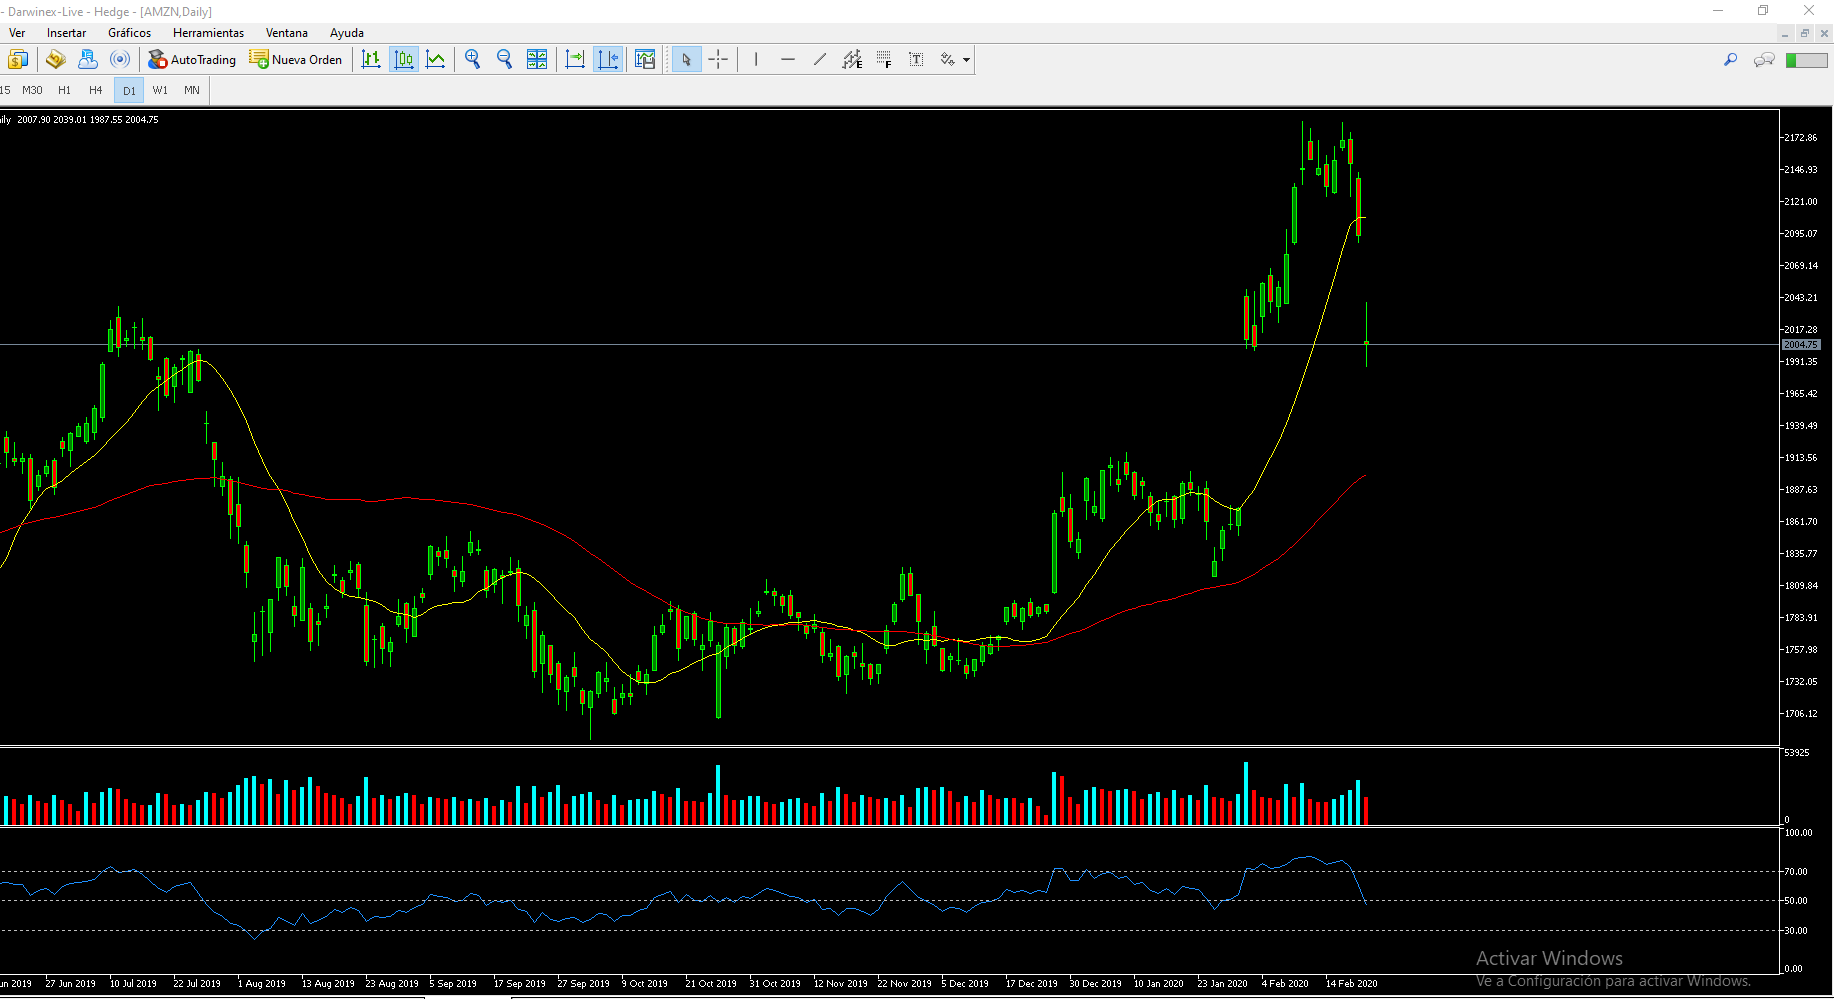Image resolution: width=1834 pixels, height=999 pixels.
Task: Select the arrow cursor tool
Action: tap(686, 60)
